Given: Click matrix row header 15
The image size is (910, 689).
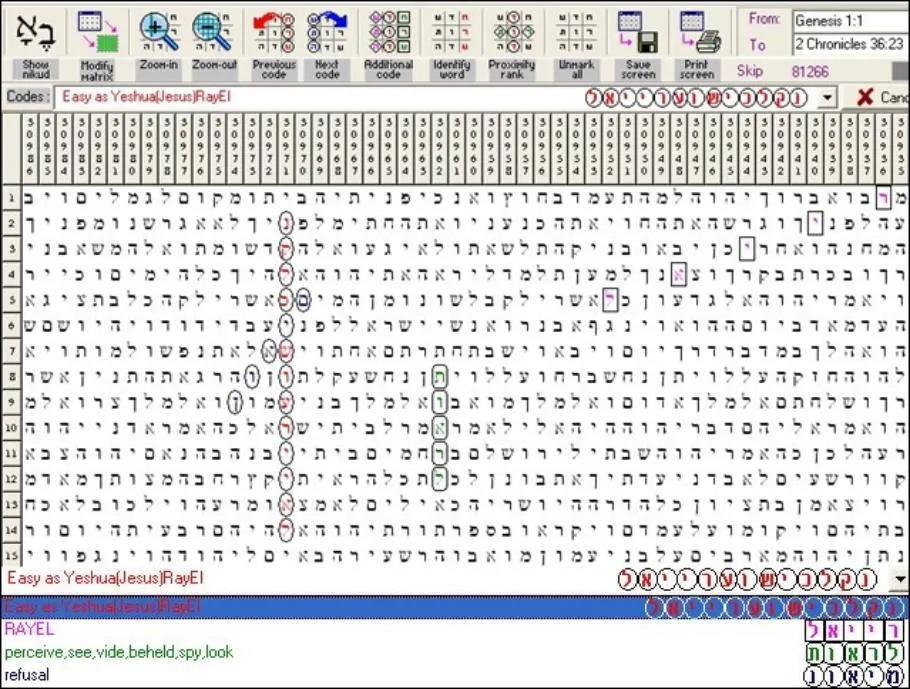Looking at the screenshot, I should click(10, 555).
